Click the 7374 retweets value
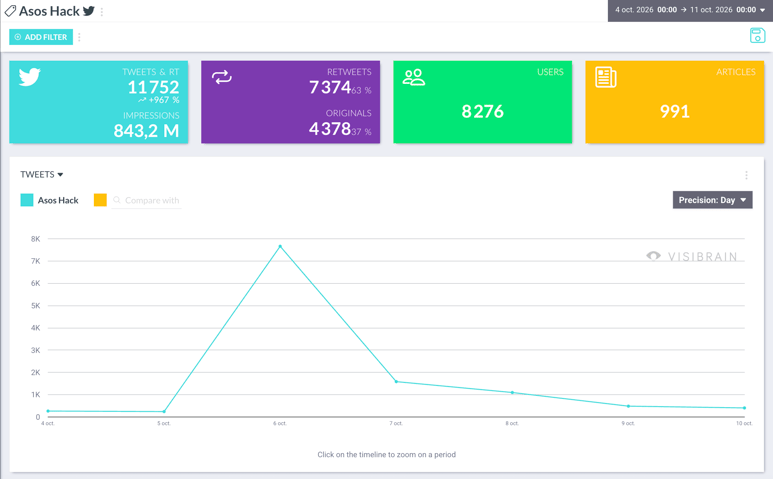 coord(330,87)
